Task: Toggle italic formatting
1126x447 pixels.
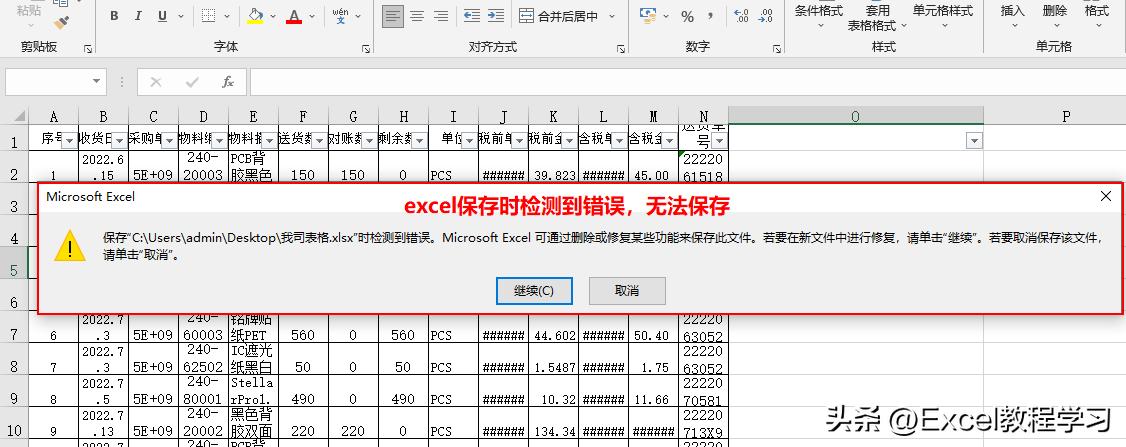Action: click(x=138, y=16)
